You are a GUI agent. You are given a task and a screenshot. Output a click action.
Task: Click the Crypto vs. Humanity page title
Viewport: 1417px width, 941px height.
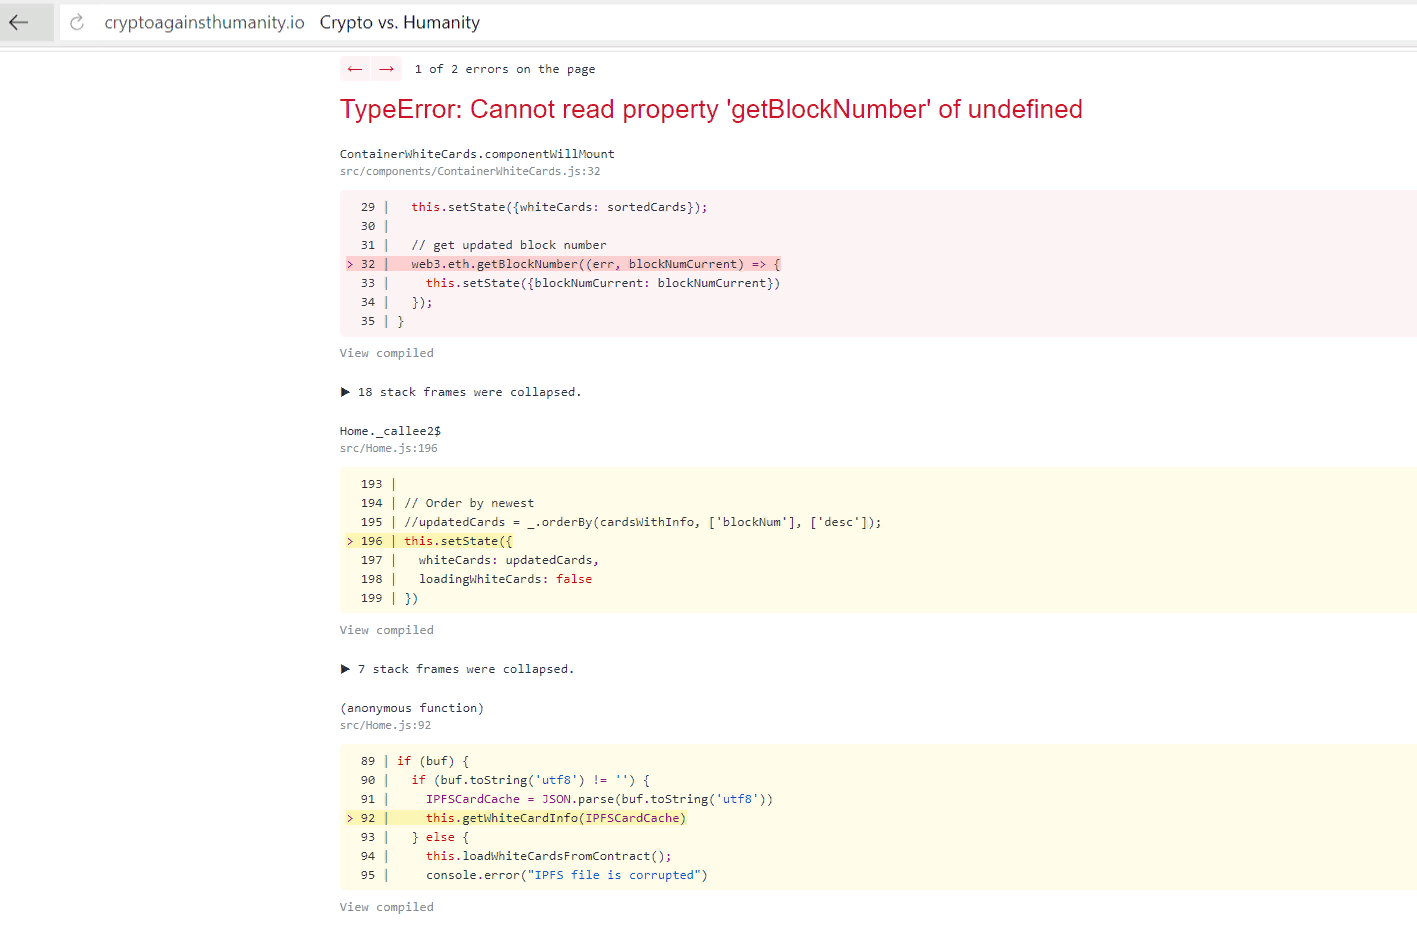[400, 22]
